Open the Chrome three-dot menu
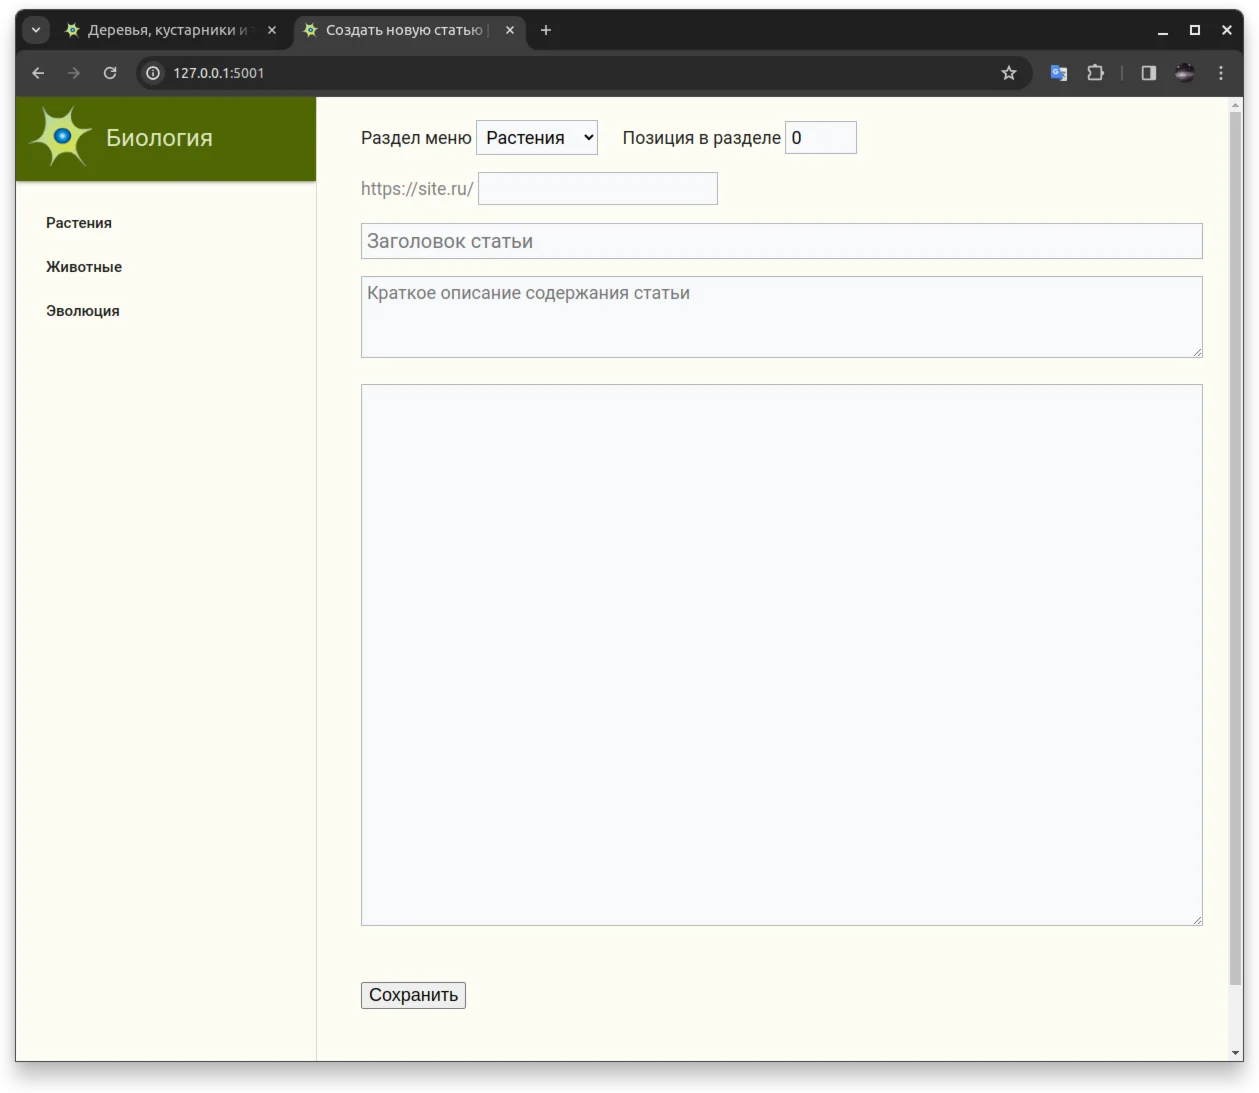1259x1093 pixels. pos(1220,73)
